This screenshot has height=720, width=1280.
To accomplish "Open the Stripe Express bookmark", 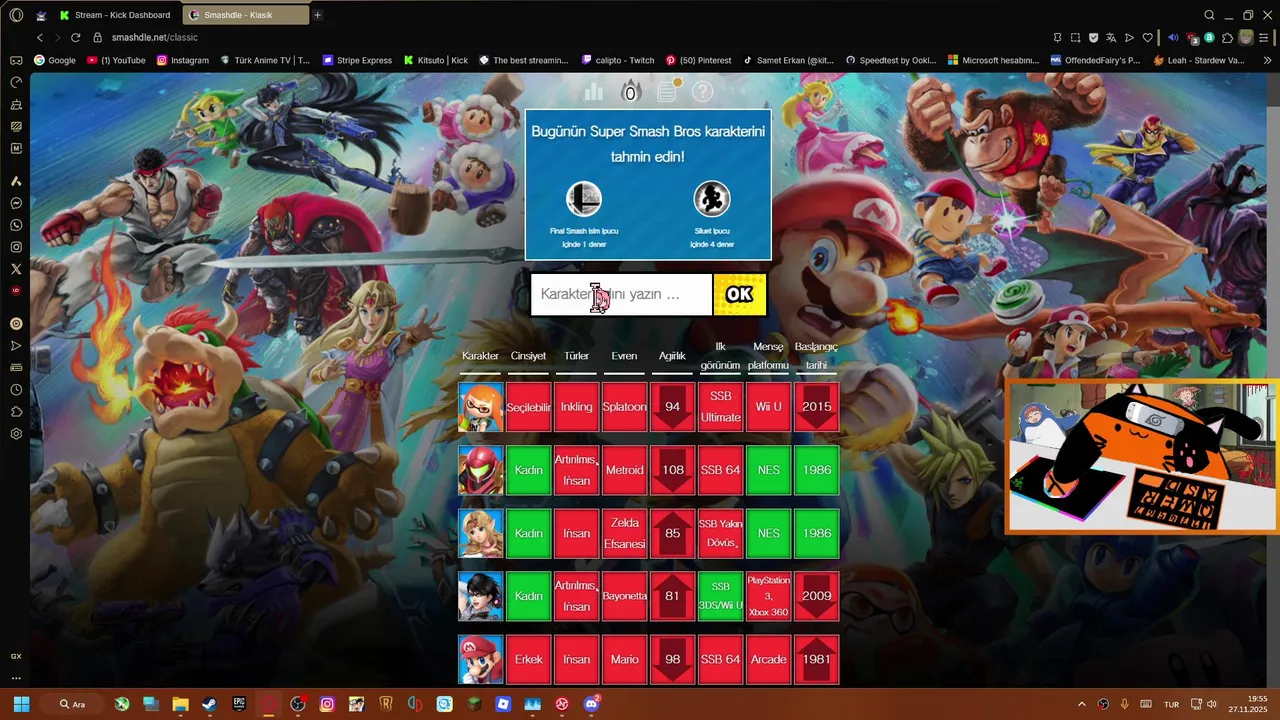I will tap(357, 60).
